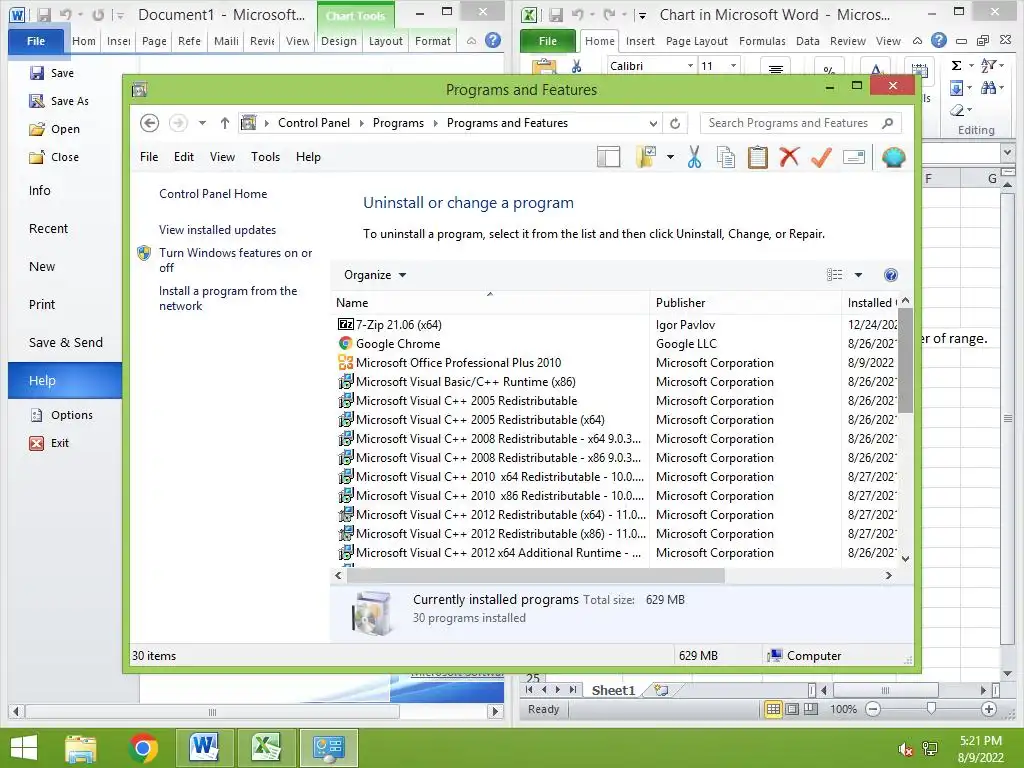
Task: Click the orange checkmark Properties icon
Action: coord(821,157)
